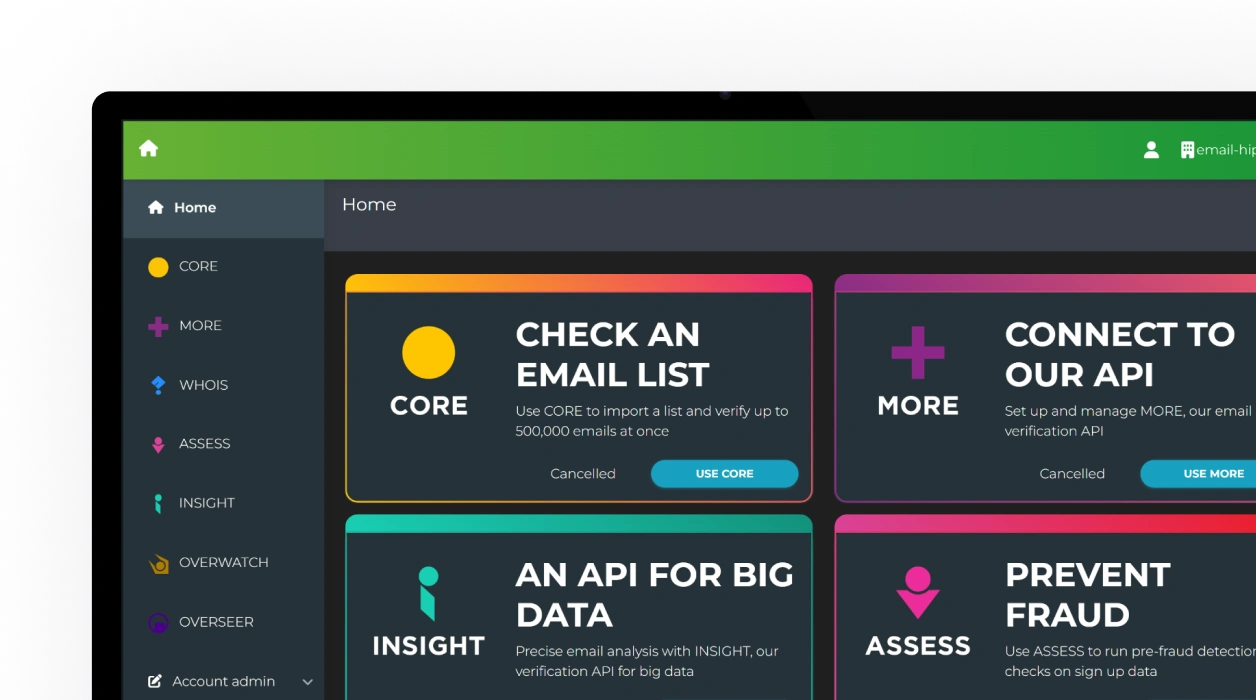Open Account admin menu item

[x=224, y=681]
